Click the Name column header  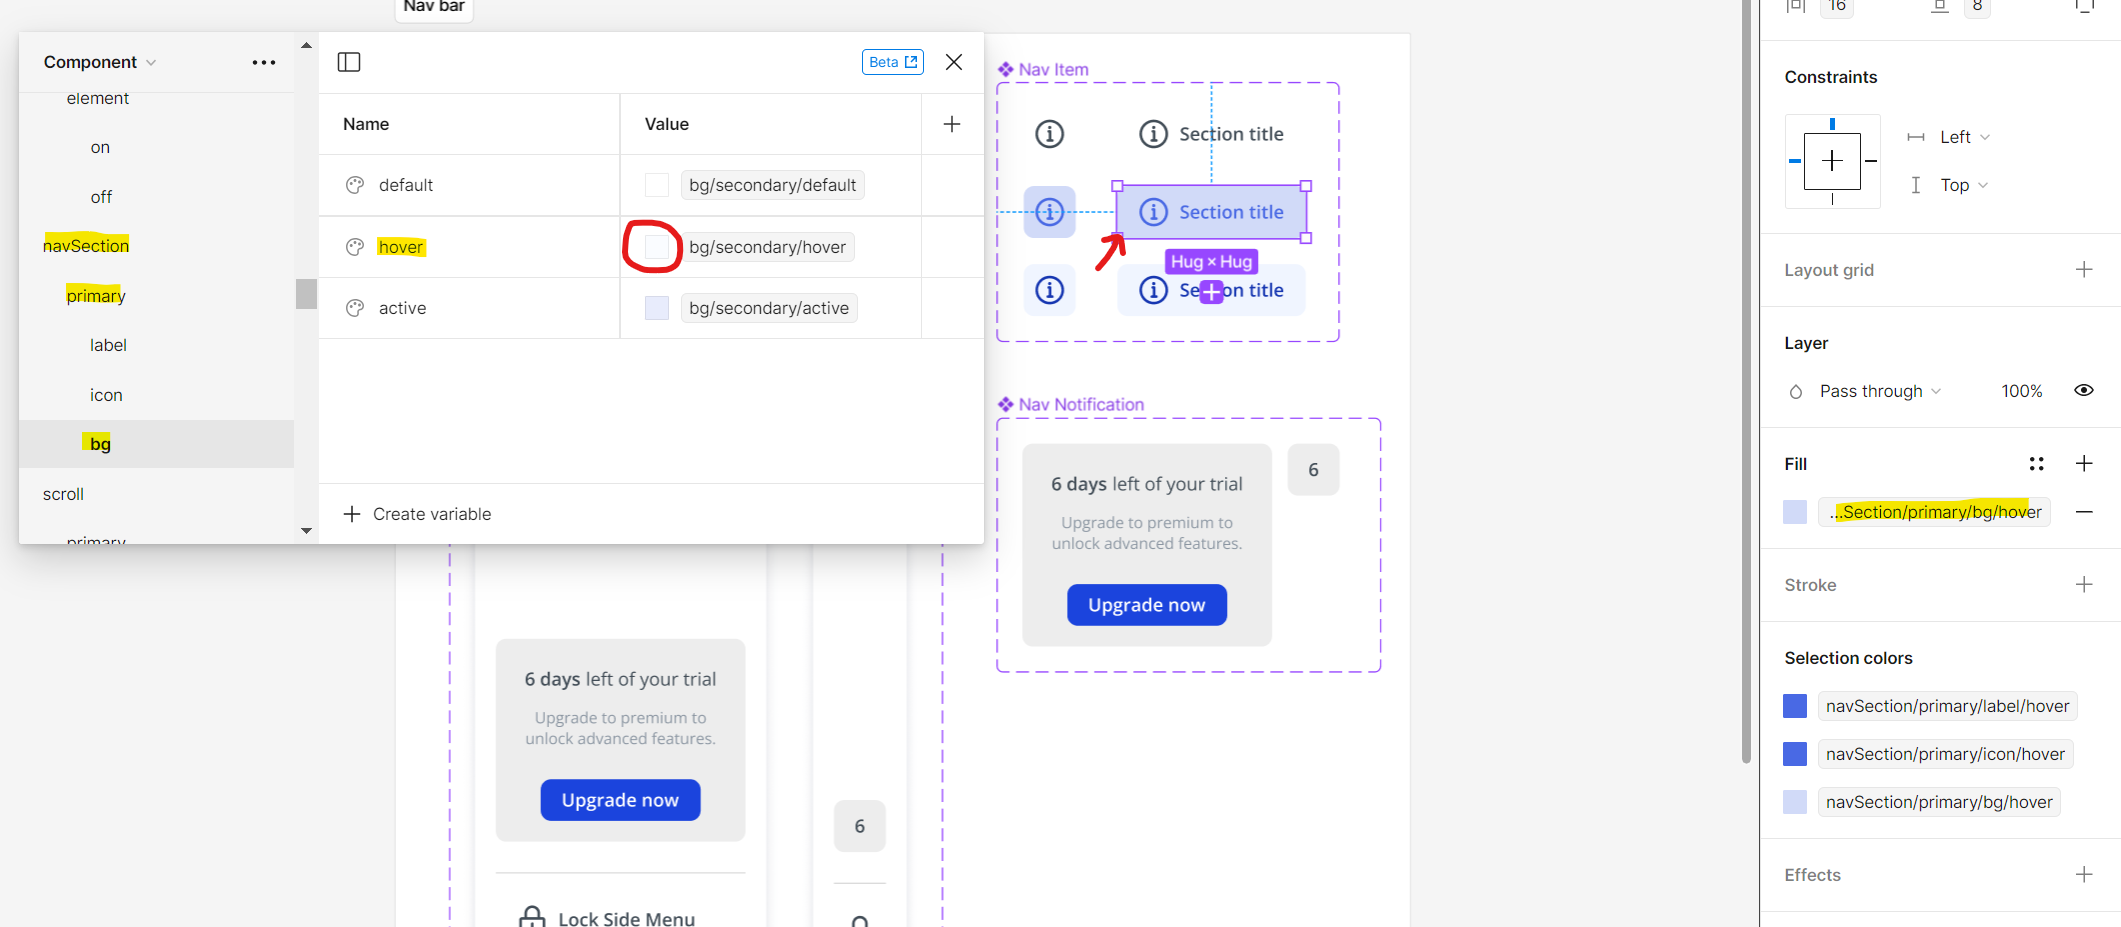click(366, 124)
